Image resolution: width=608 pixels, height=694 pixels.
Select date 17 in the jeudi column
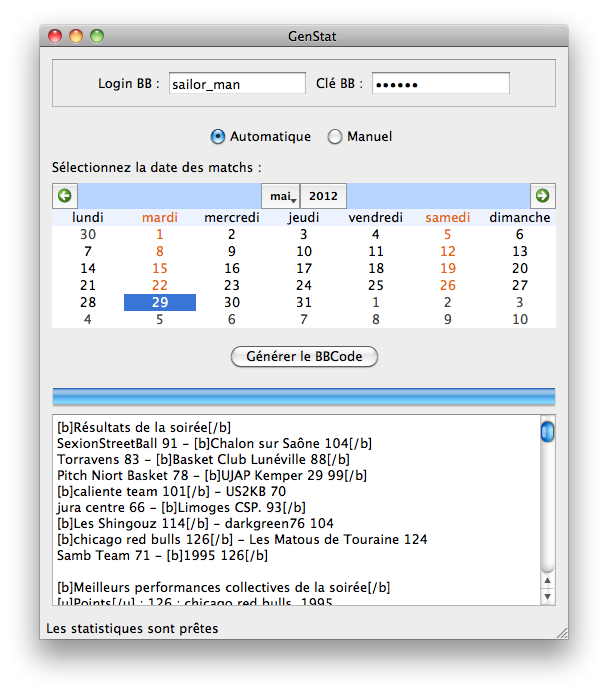tap(304, 269)
